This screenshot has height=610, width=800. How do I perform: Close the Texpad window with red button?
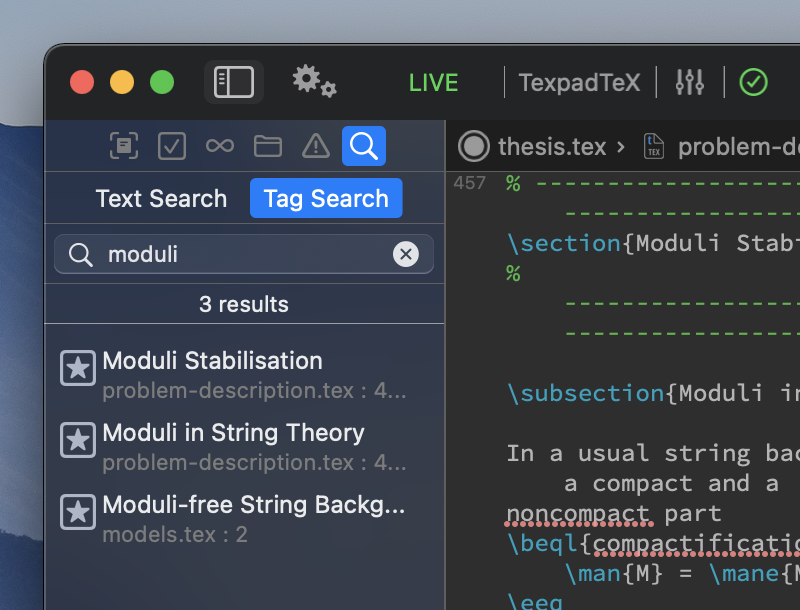click(82, 82)
